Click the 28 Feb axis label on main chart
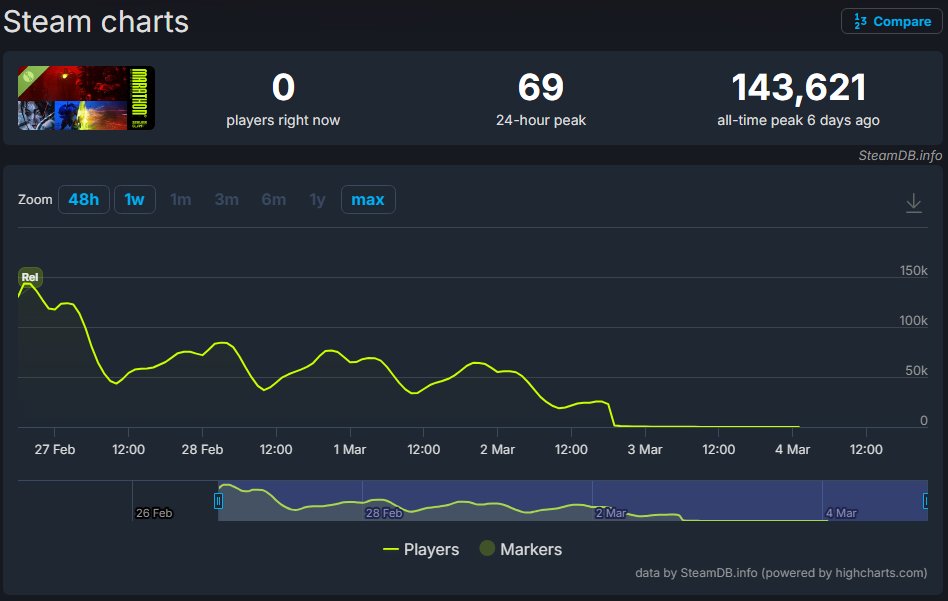The image size is (948, 601). (202, 449)
